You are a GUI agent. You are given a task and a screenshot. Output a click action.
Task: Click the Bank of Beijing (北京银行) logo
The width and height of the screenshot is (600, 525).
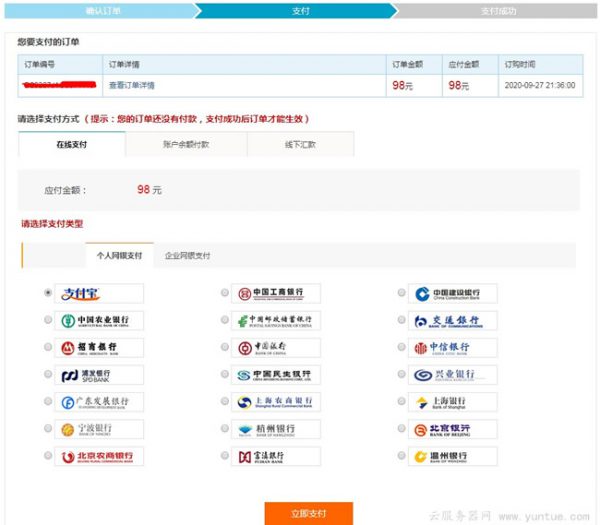tap(454, 429)
